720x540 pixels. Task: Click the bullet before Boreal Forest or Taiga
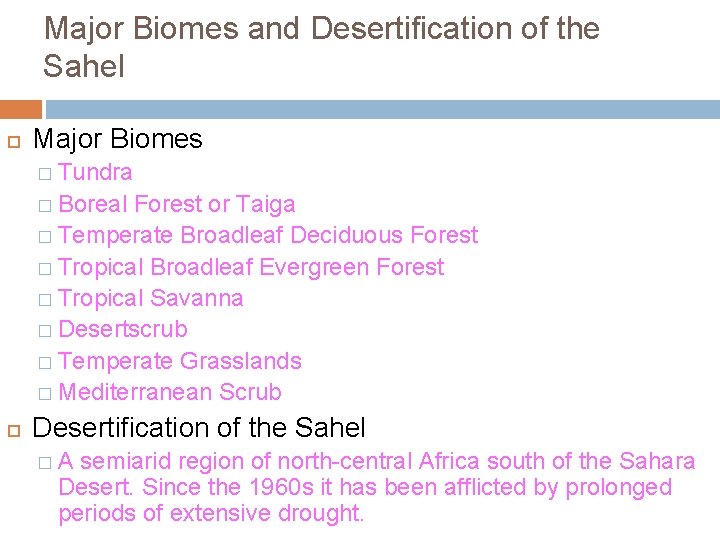(45, 206)
